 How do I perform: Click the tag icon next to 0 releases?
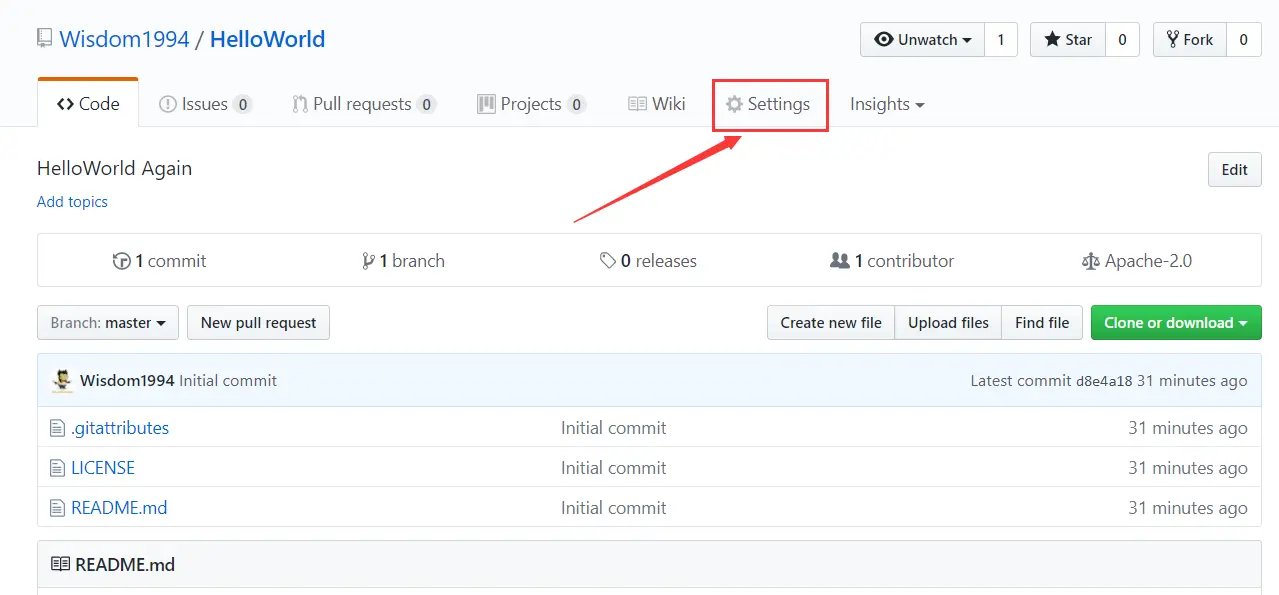tap(608, 261)
